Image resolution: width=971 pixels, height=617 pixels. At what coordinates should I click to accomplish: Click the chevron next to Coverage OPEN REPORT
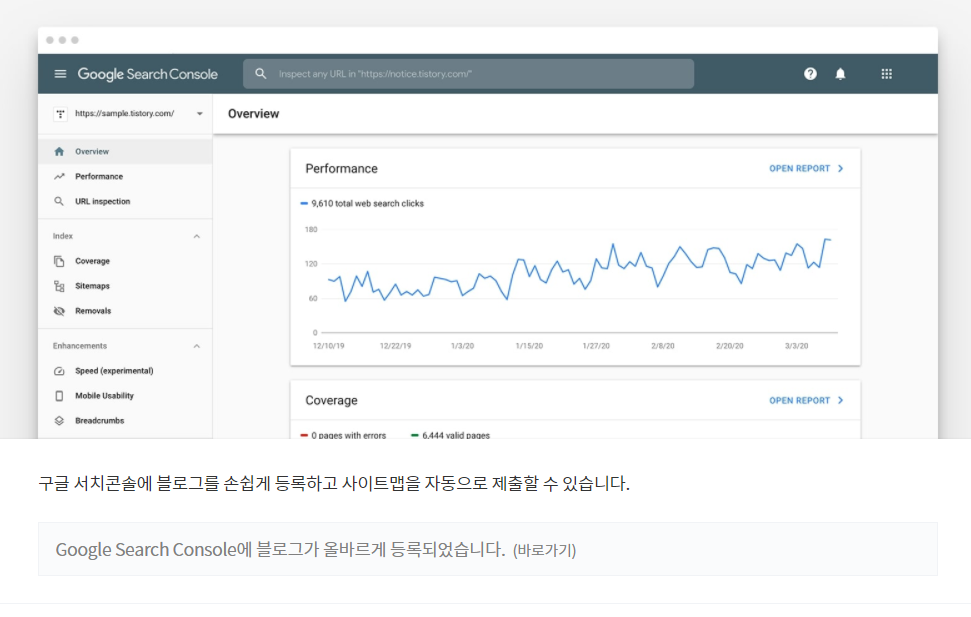point(840,400)
